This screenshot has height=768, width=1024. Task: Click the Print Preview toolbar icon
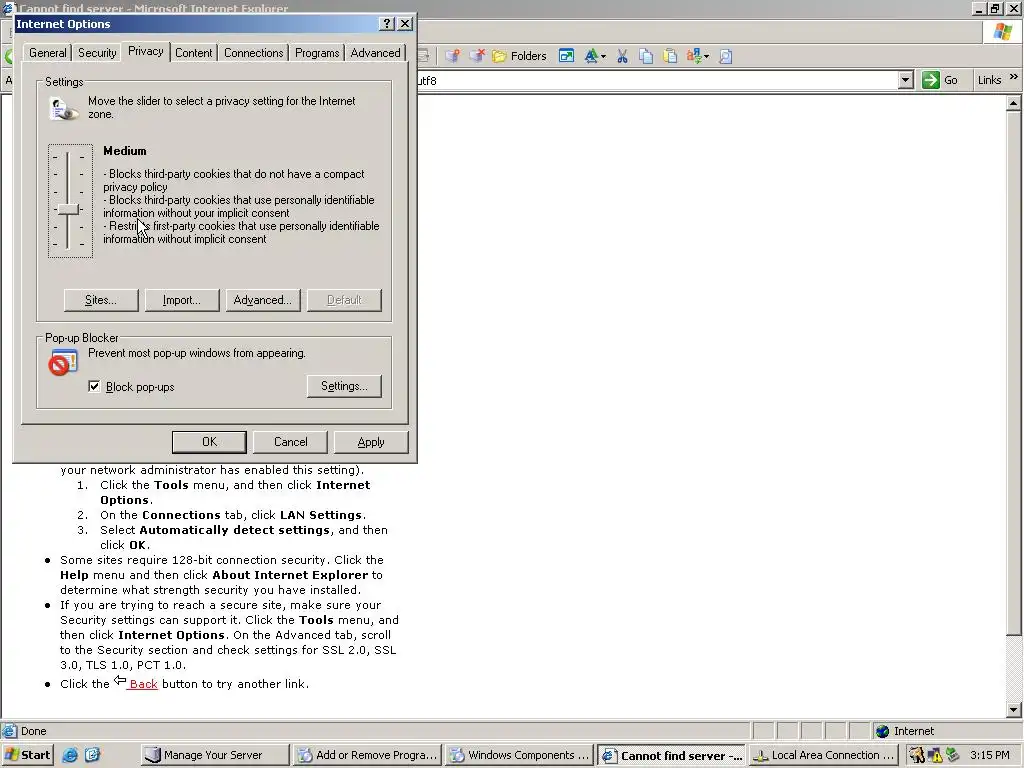[x=725, y=56]
